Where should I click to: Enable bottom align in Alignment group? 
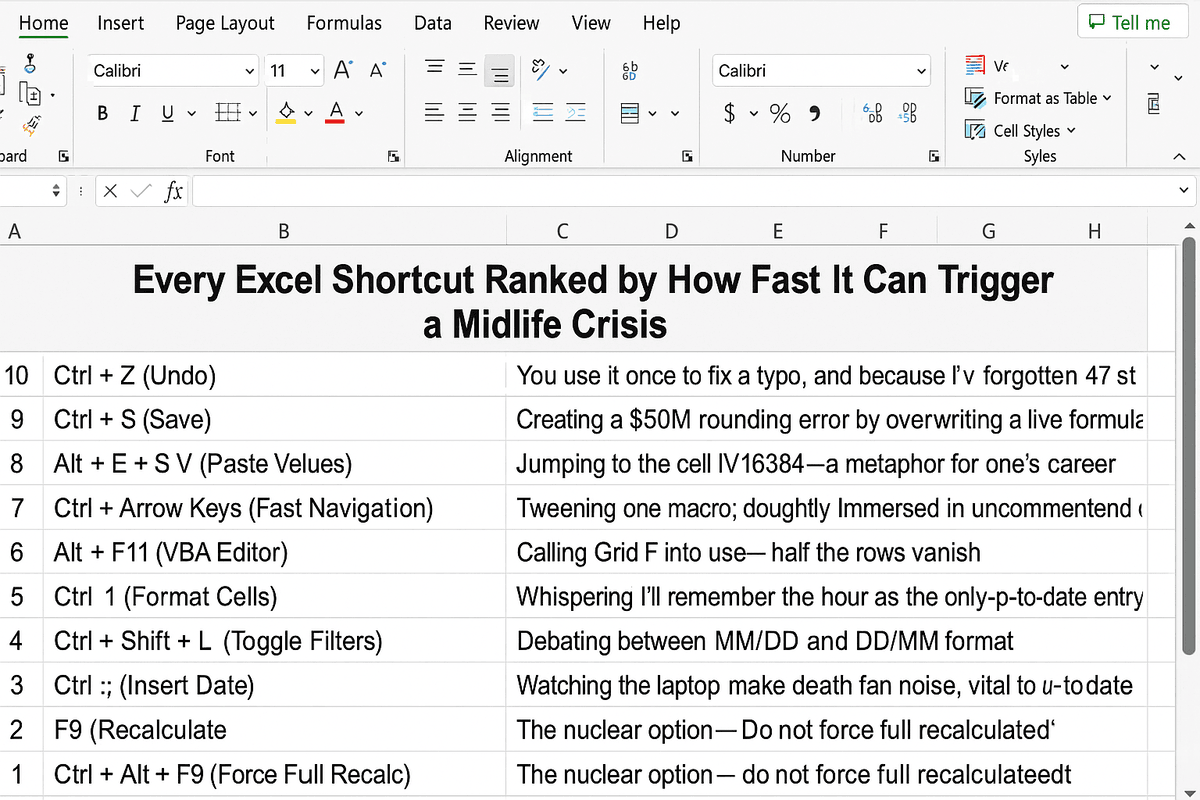click(500, 71)
